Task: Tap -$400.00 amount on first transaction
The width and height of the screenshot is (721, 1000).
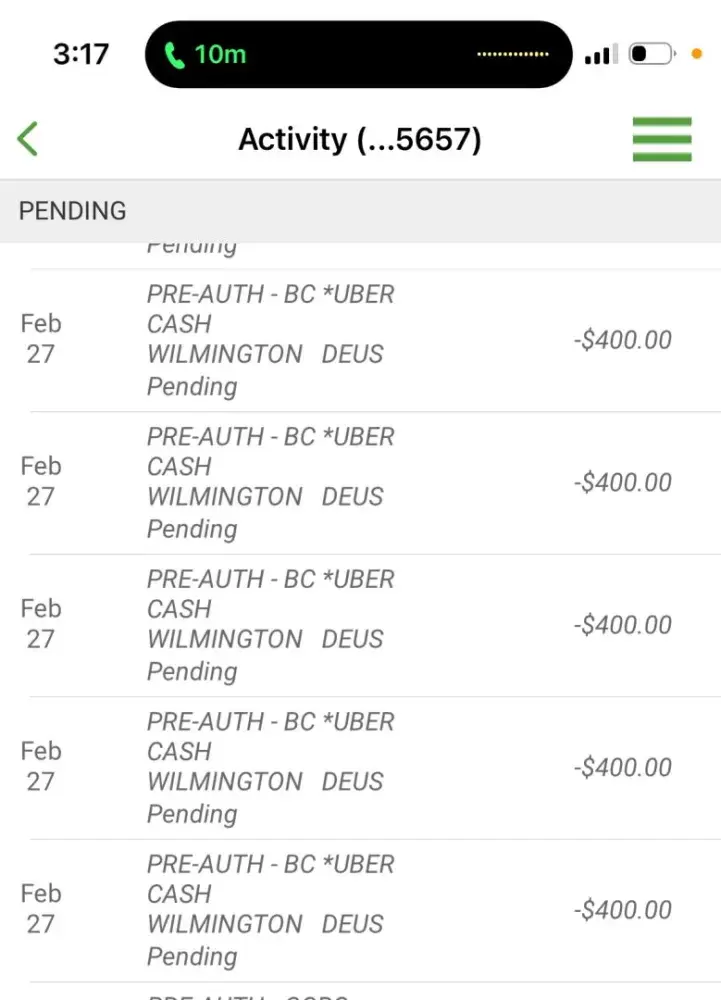Action: coord(623,340)
